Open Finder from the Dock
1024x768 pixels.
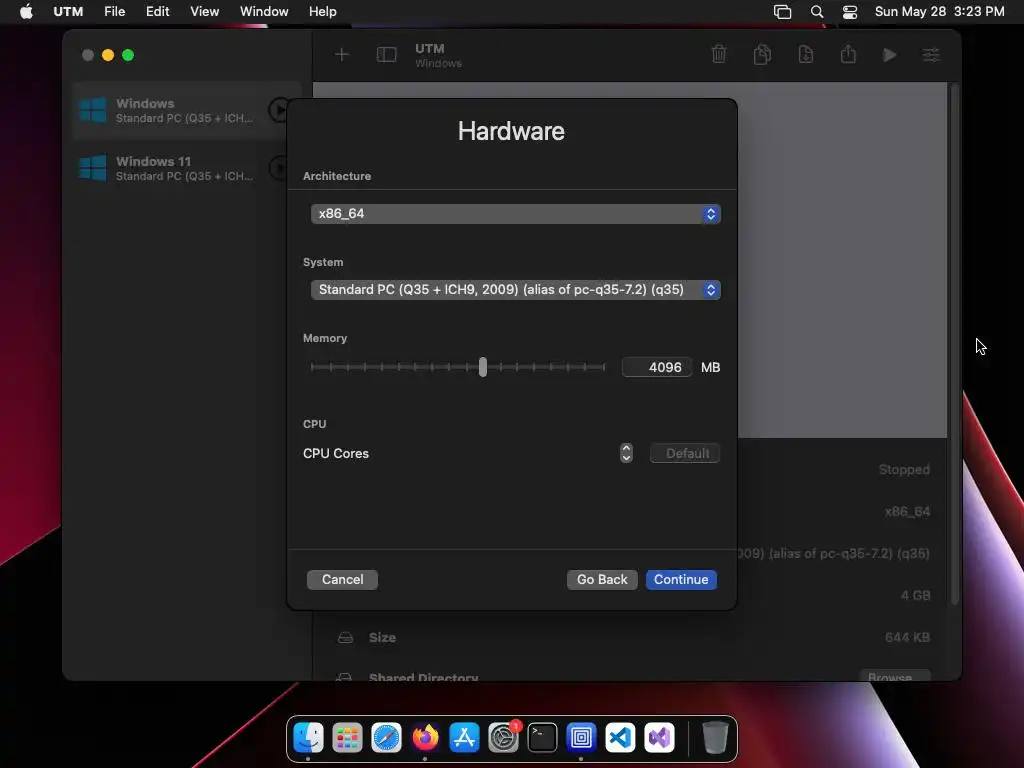pyautogui.click(x=308, y=738)
